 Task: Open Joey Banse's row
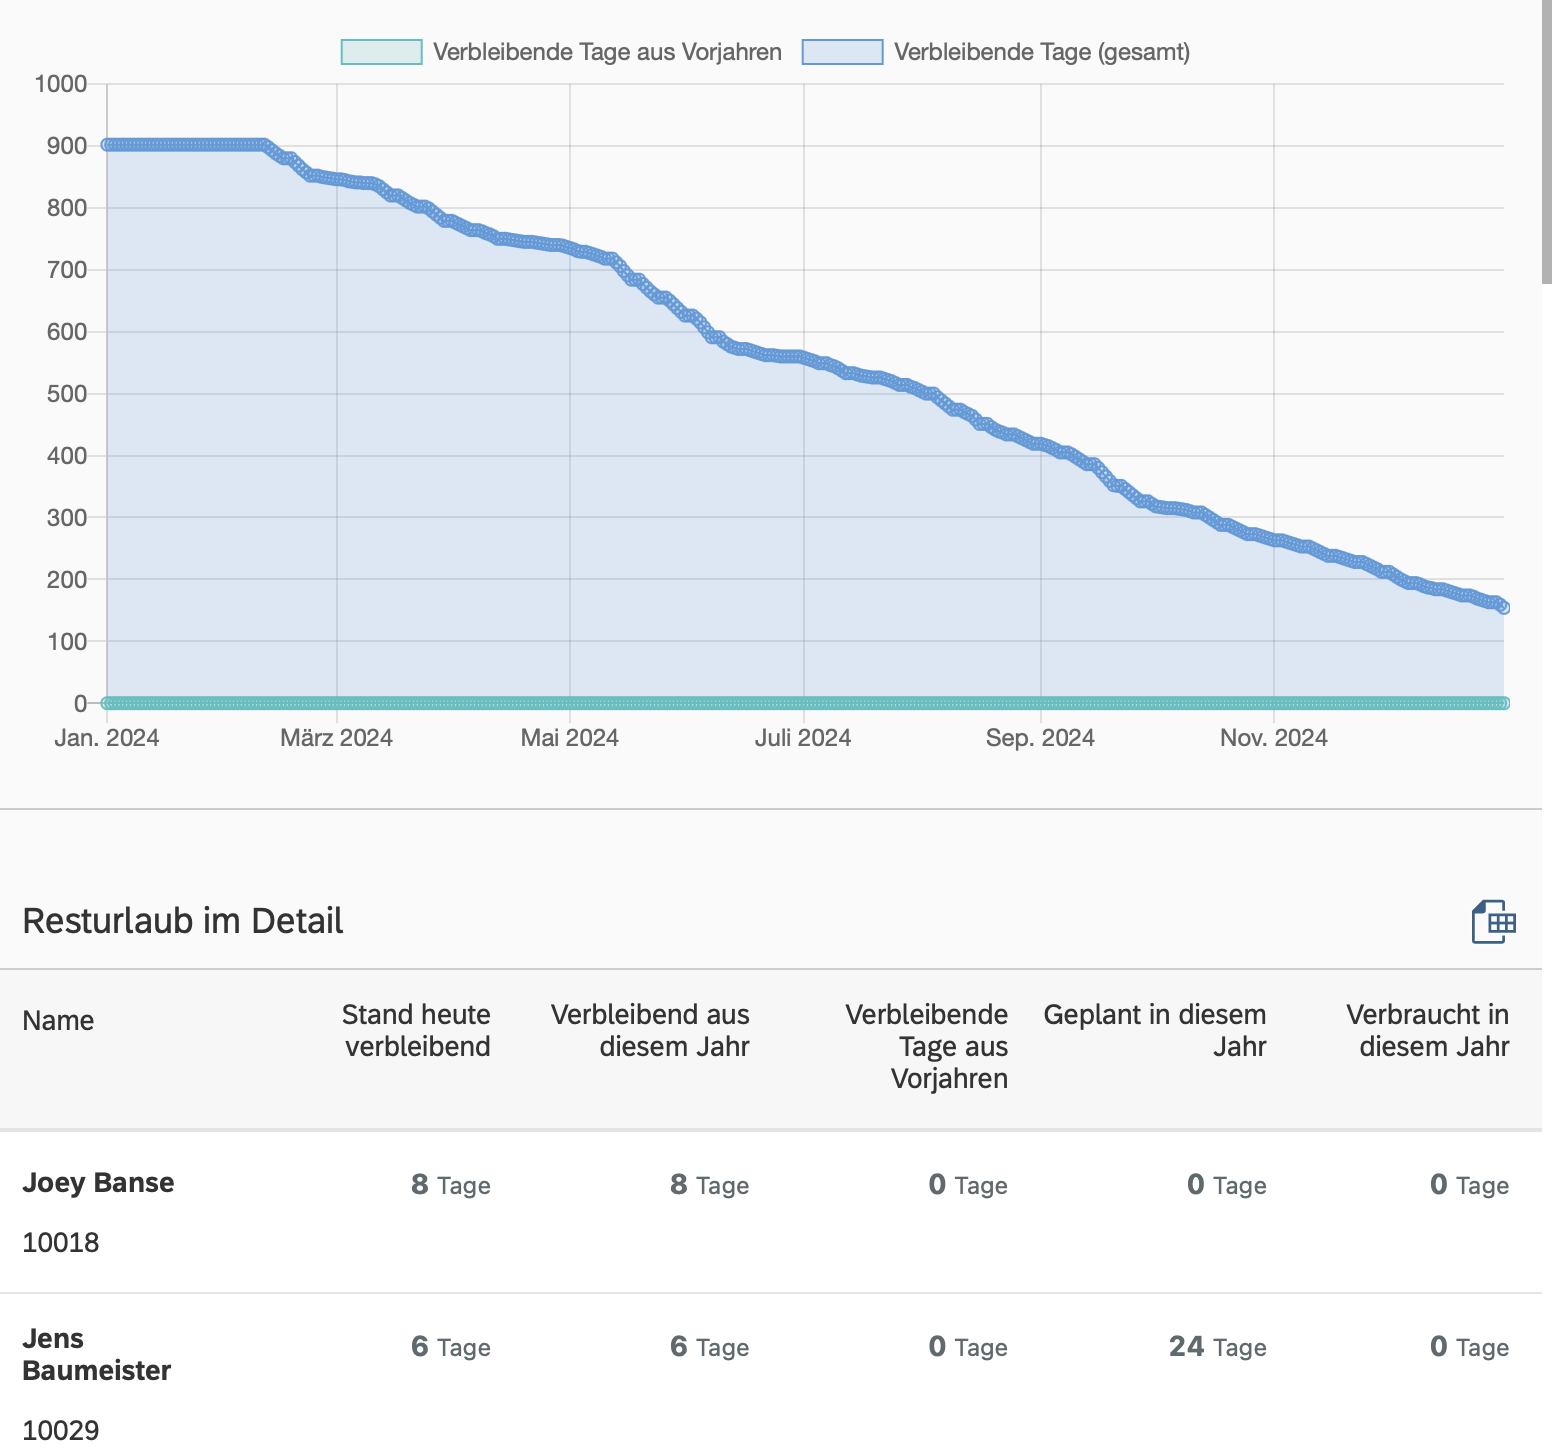pyautogui.click(x=98, y=1183)
